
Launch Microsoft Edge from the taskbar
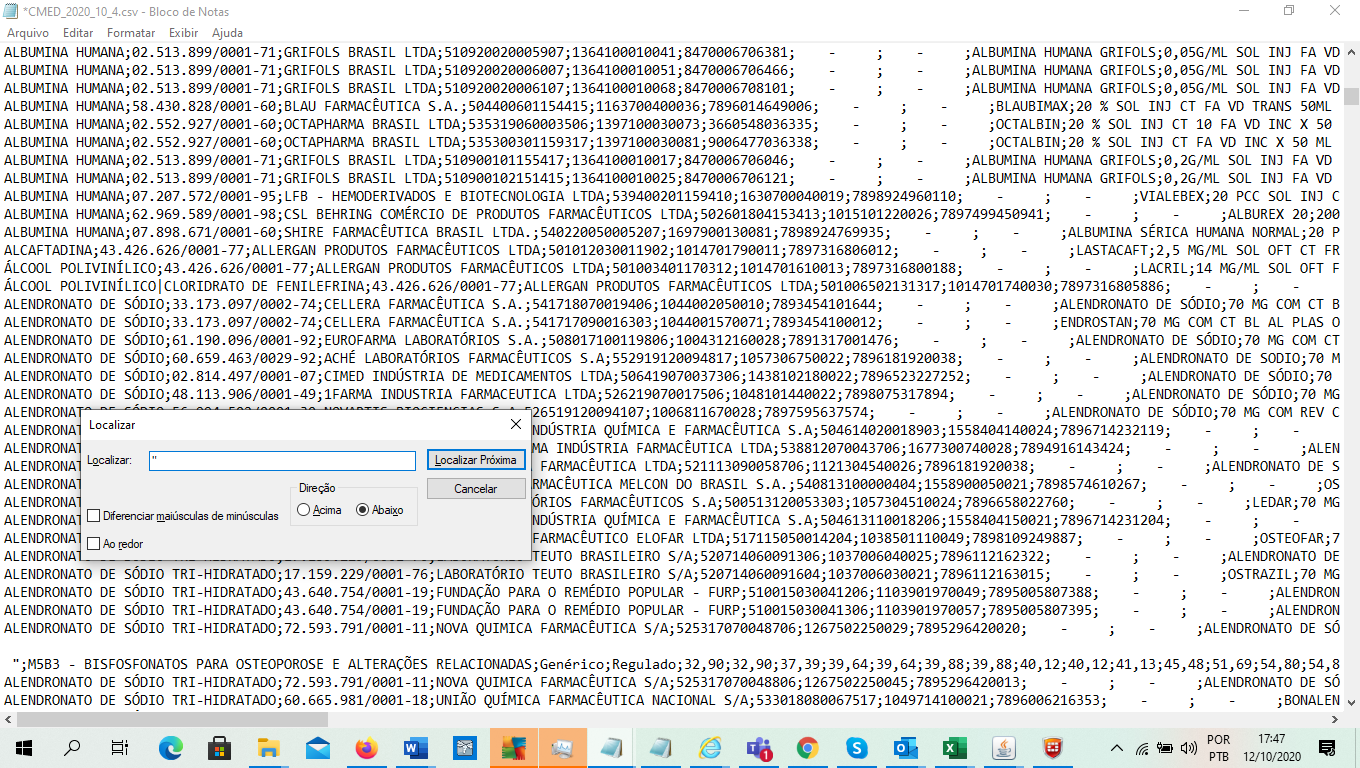(170, 747)
